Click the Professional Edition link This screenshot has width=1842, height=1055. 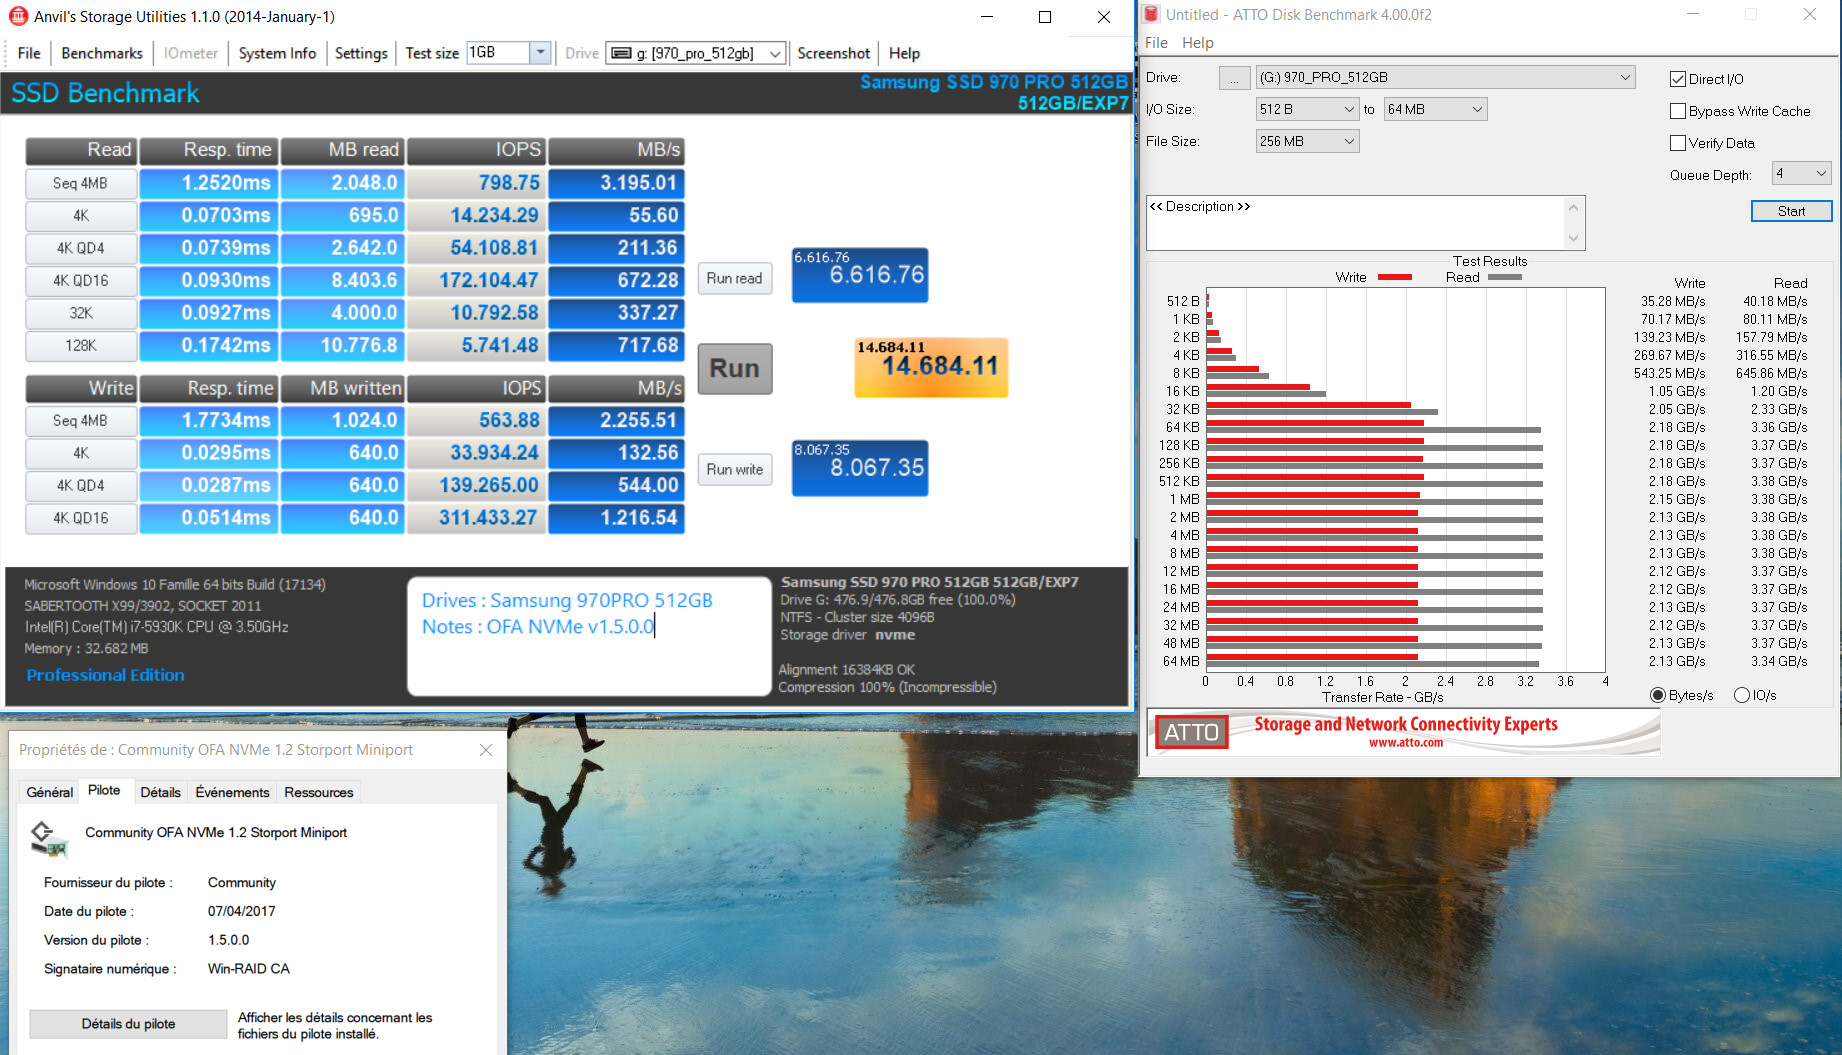click(105, 675)
